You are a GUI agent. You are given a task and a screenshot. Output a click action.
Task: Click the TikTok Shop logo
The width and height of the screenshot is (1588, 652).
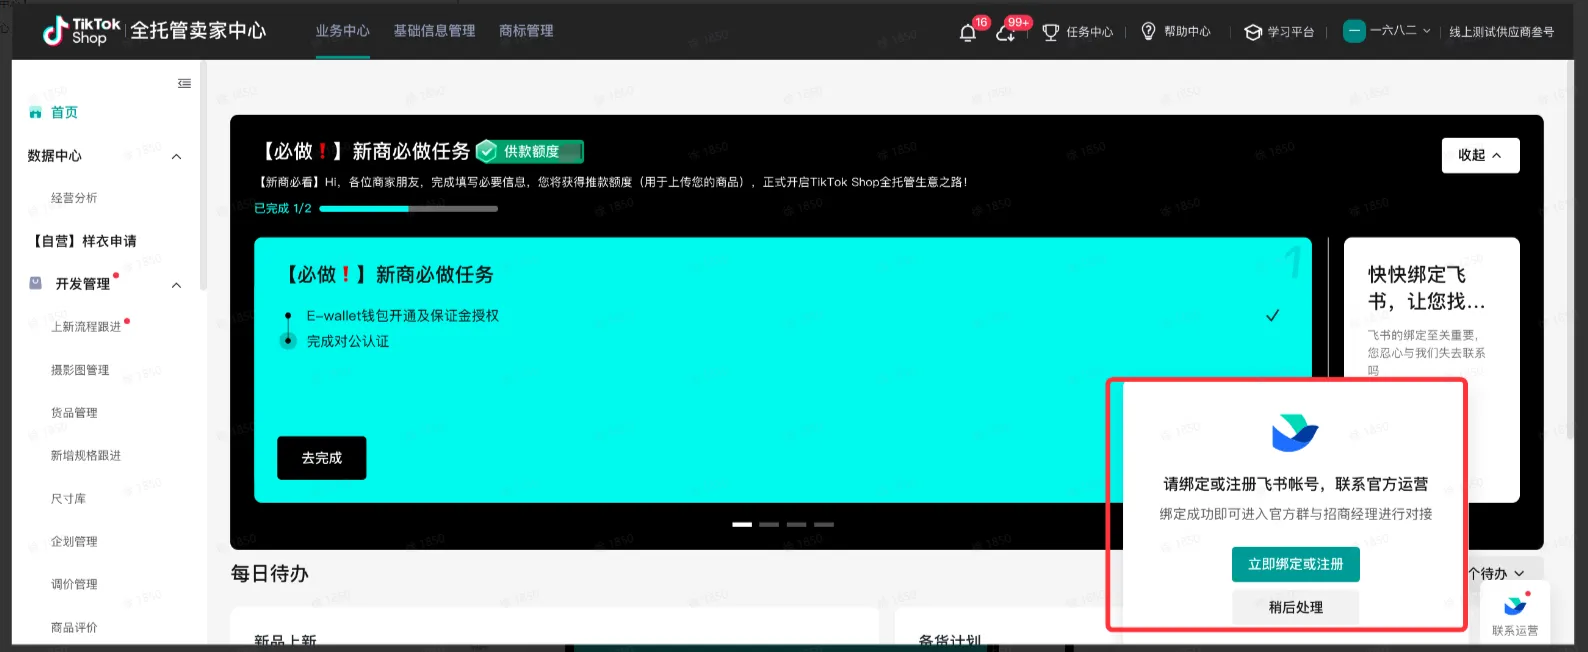[81, 31]
